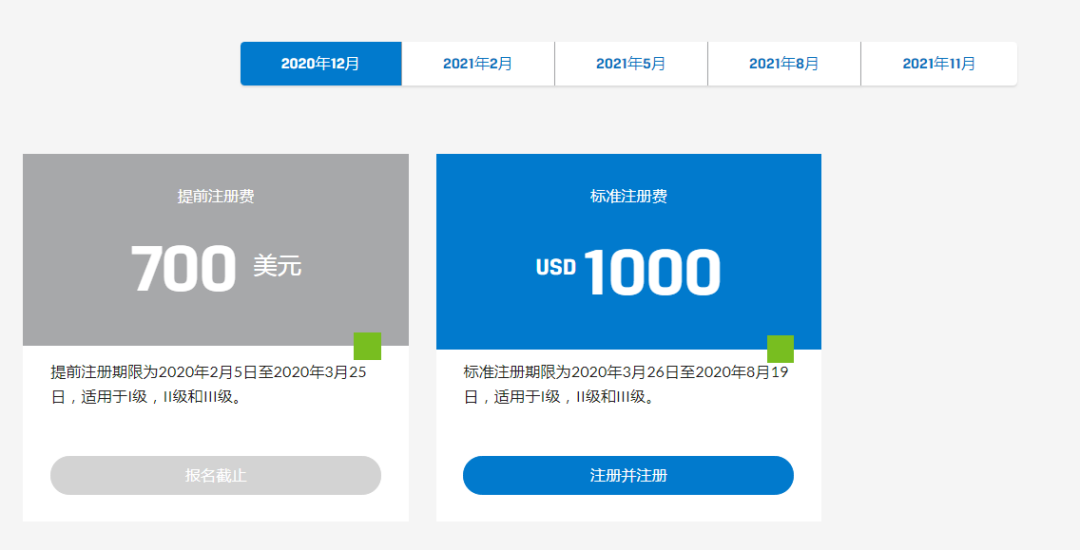
Task: Click the 提前注册费 card heading
Action: (x=216, y=196)
